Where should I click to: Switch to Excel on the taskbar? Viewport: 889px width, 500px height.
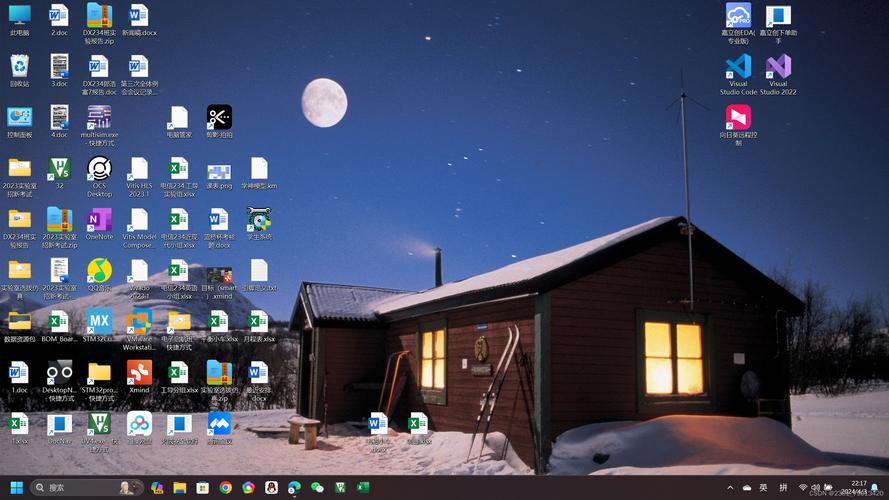tap(363, 488)
